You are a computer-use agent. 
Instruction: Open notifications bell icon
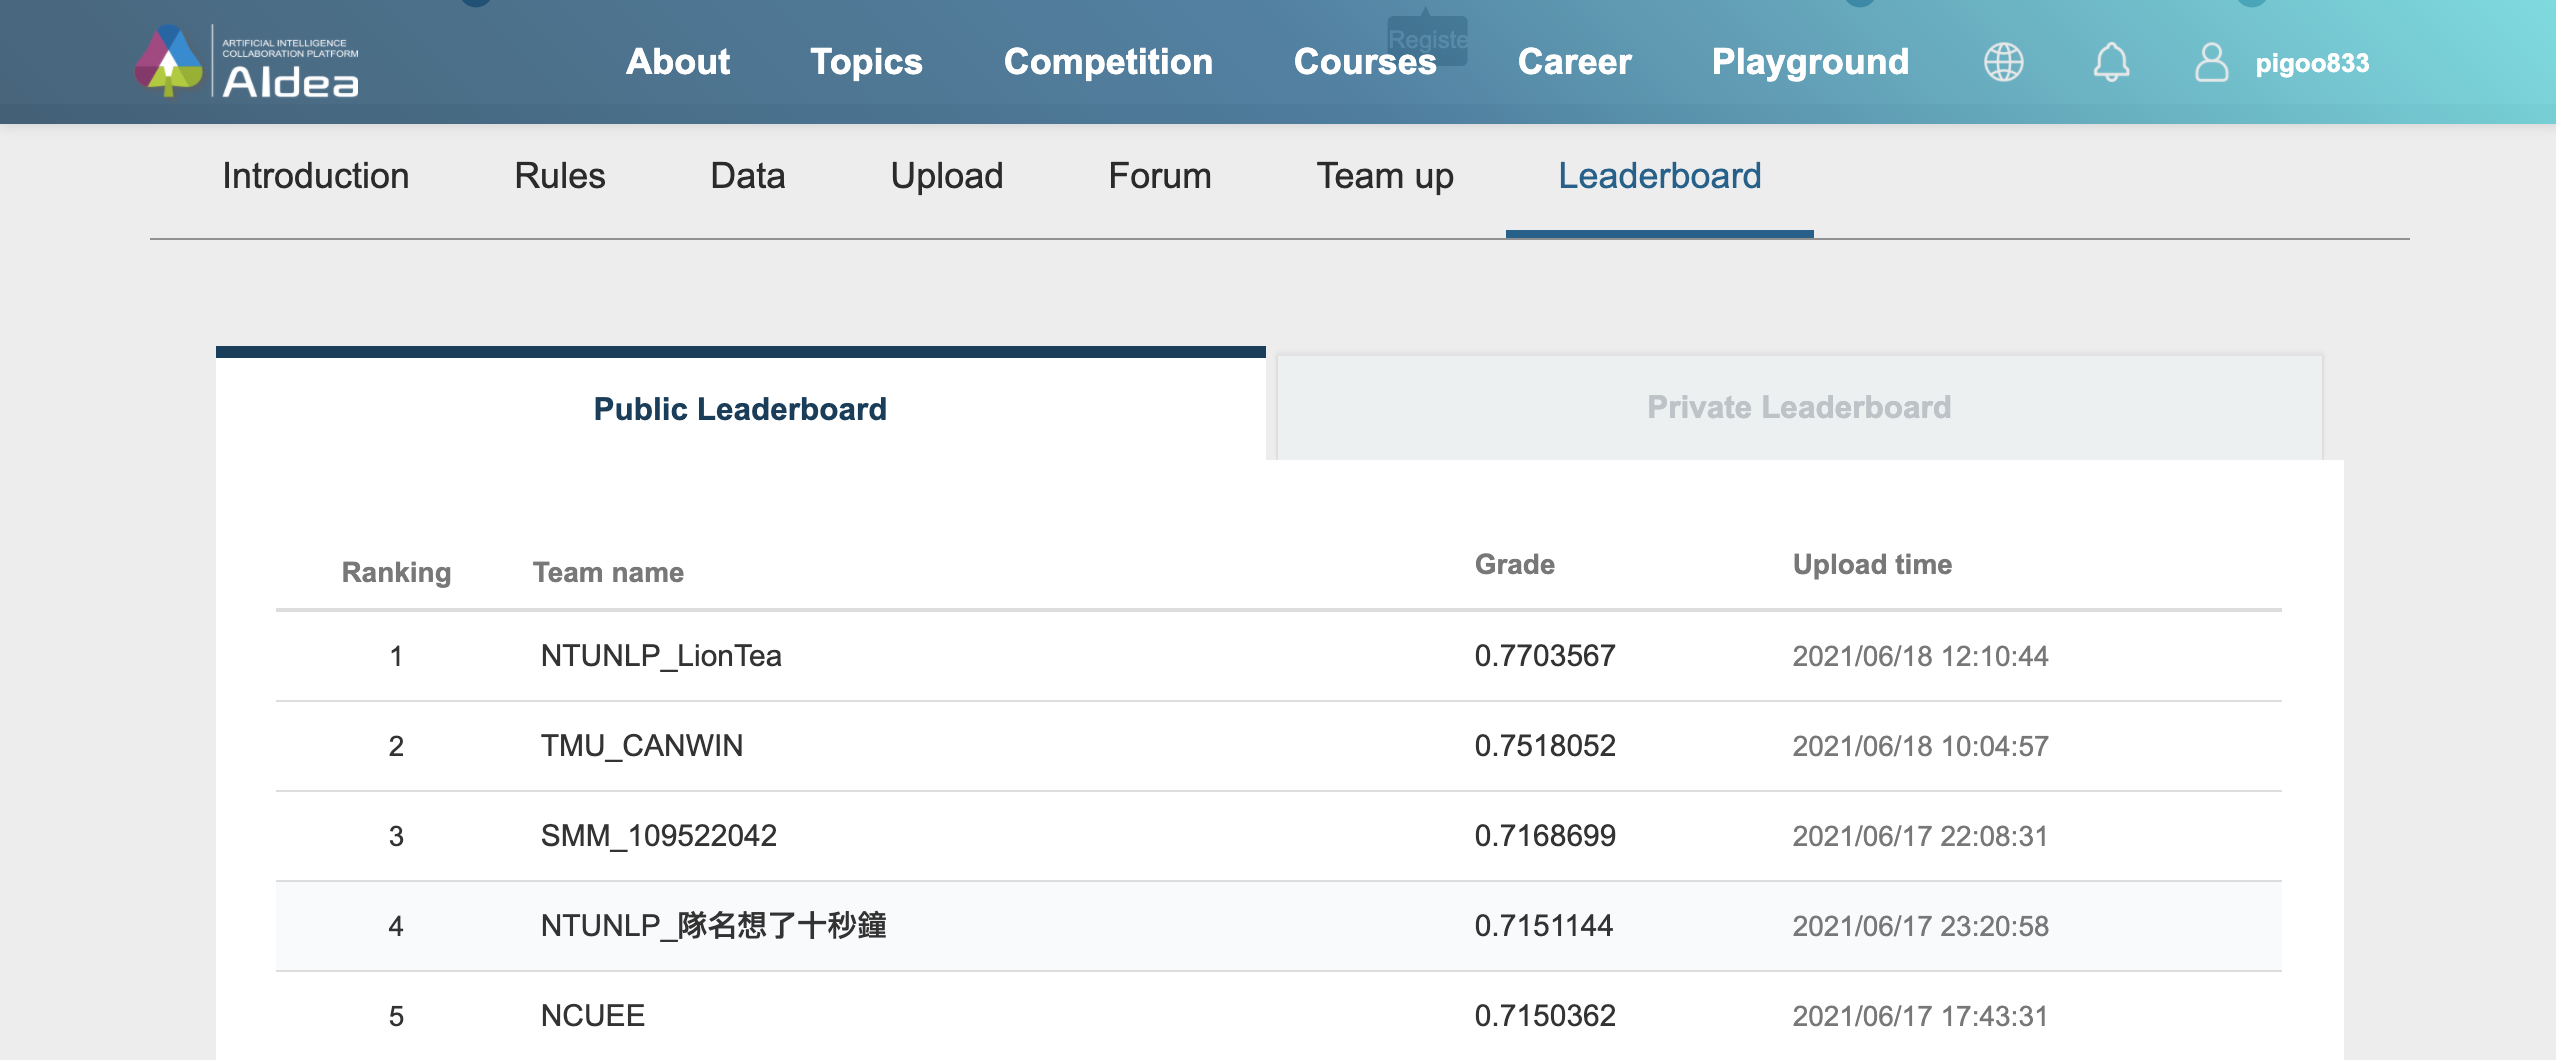point(2111,62)
